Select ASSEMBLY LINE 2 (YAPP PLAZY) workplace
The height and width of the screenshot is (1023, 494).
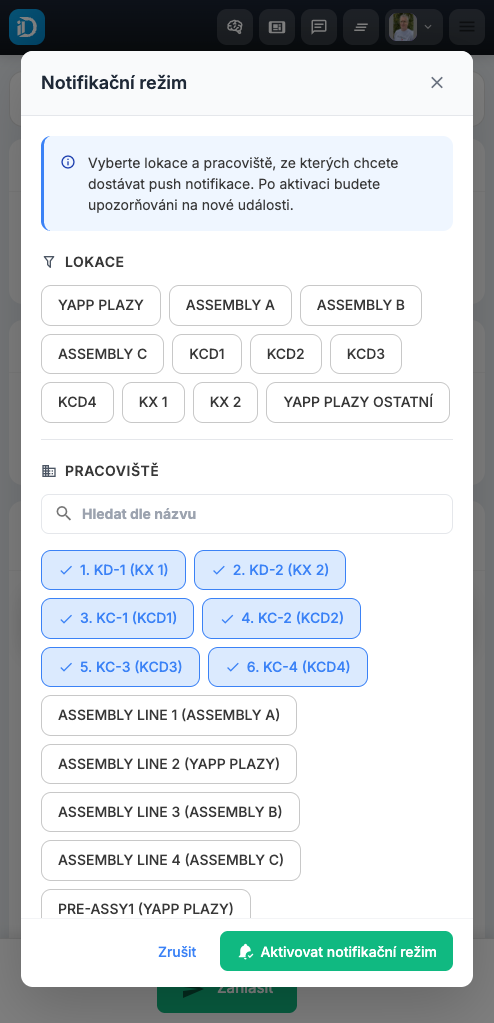(169, 763)
